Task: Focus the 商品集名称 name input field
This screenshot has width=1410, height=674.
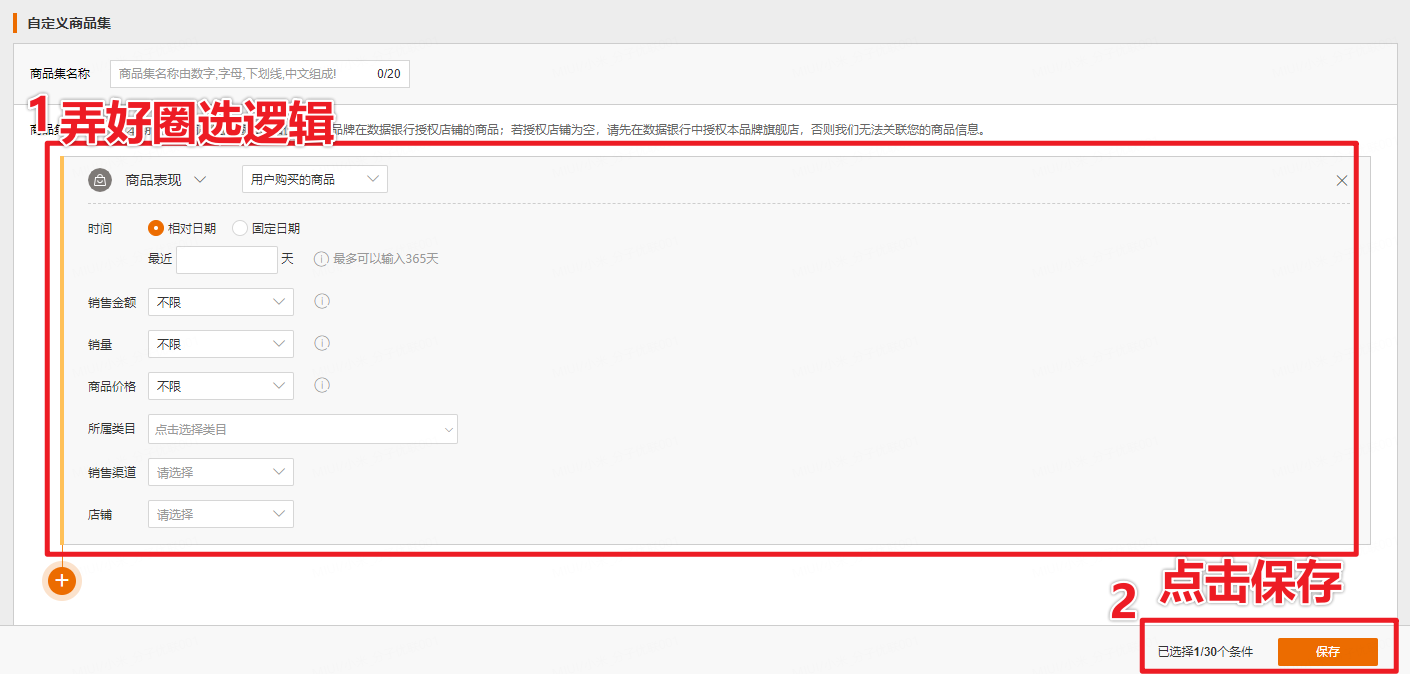Action: pyautogui.click(x=260, y=74)
